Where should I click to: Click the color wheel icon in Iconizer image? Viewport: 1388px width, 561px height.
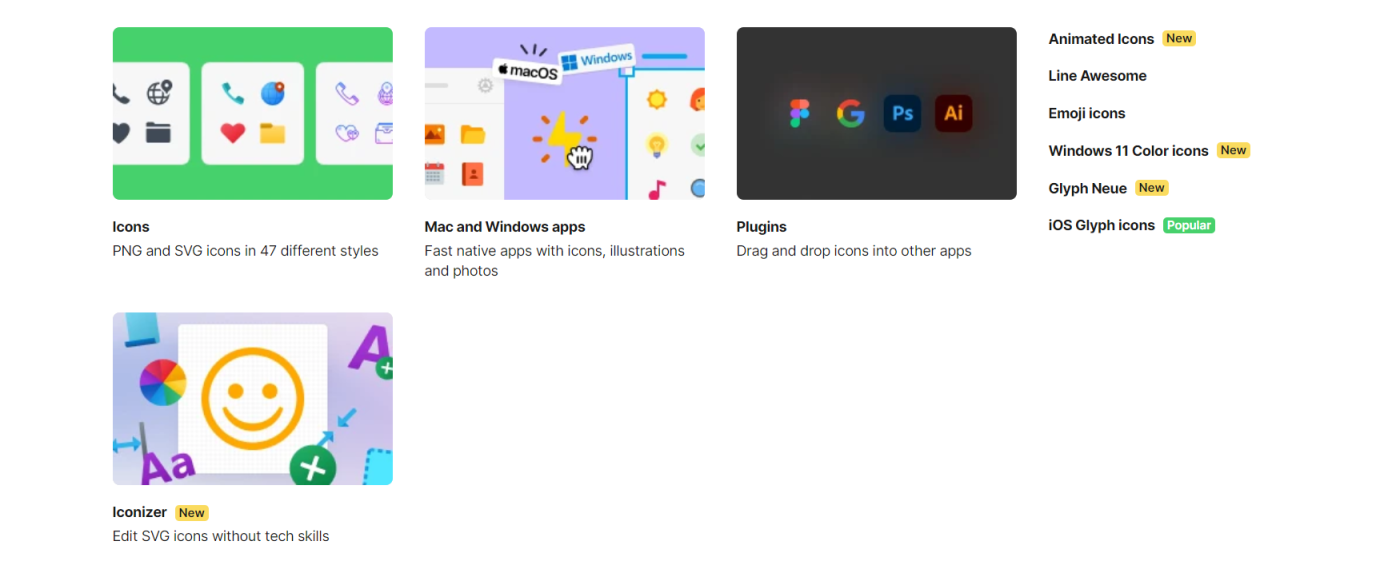coord(163,383)
